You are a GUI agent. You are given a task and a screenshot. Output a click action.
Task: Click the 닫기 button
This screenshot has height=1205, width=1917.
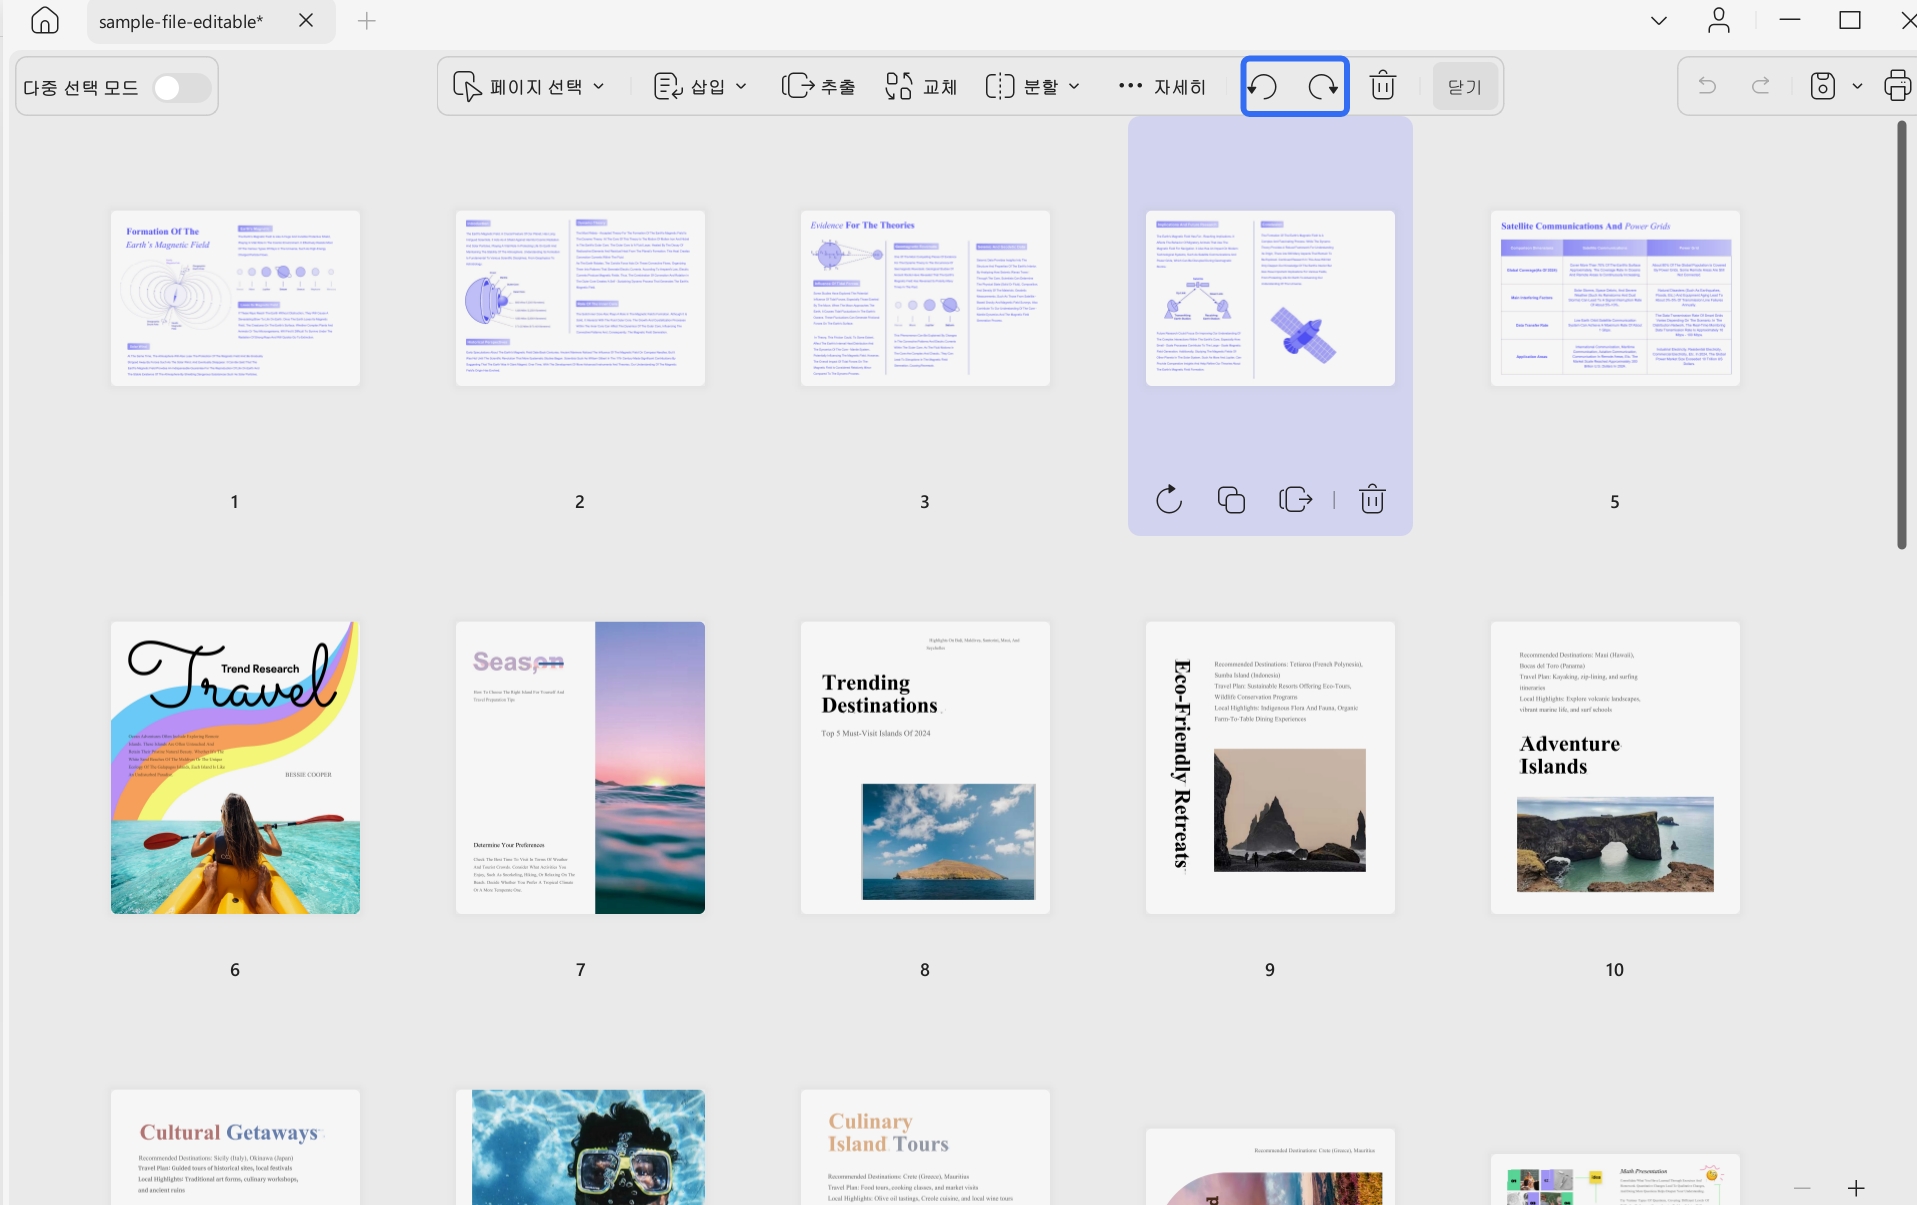[1465, 87]
